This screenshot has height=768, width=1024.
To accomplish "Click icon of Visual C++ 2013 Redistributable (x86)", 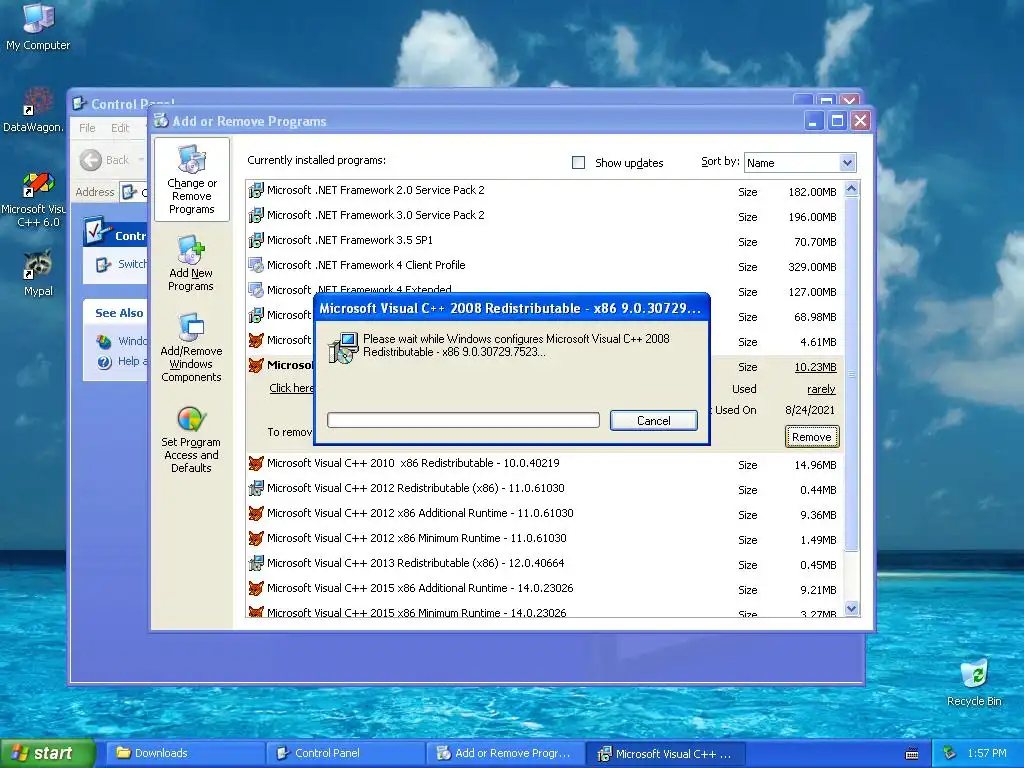I will pyautogui.click(x=256, y=563).
